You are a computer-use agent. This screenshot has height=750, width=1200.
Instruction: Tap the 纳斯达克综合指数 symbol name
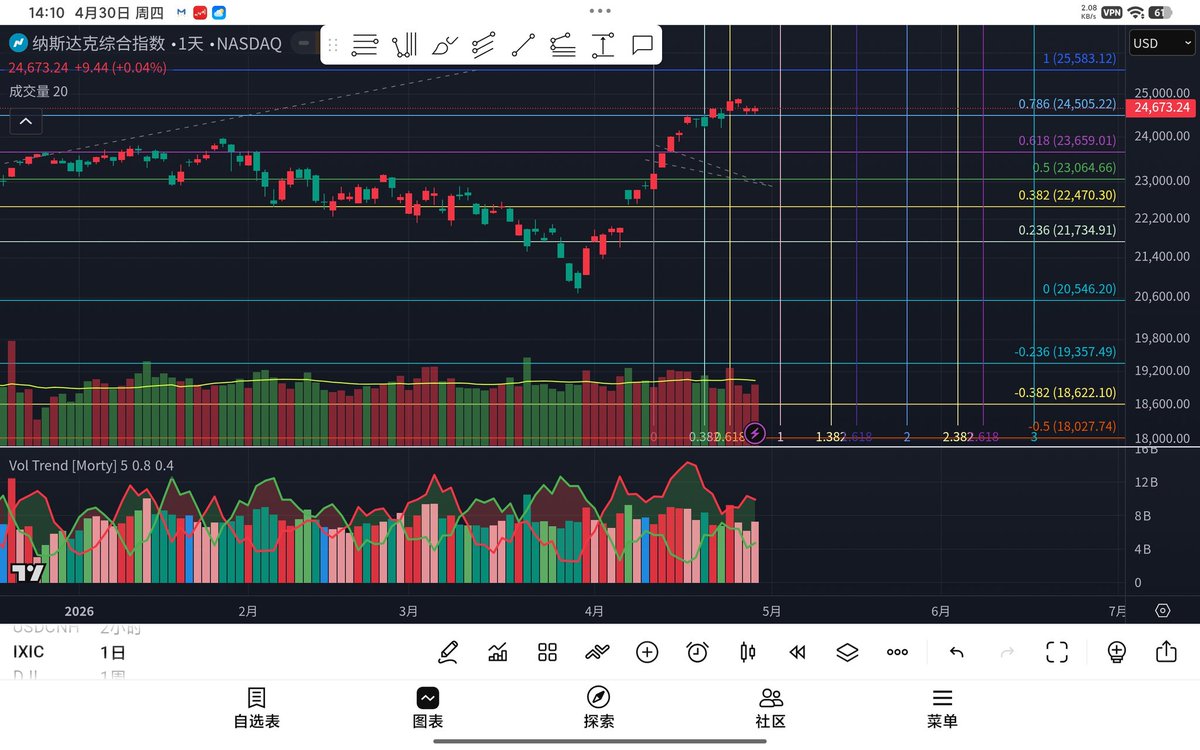pyautogui.click(x=98, y=44)
